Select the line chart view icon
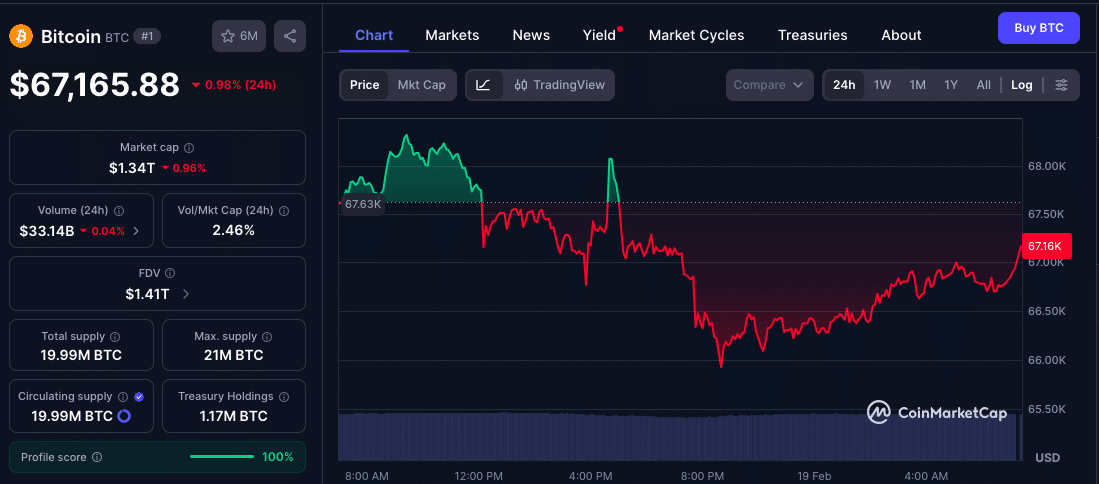Screen dimensions: 1099x484 (484, 85)
